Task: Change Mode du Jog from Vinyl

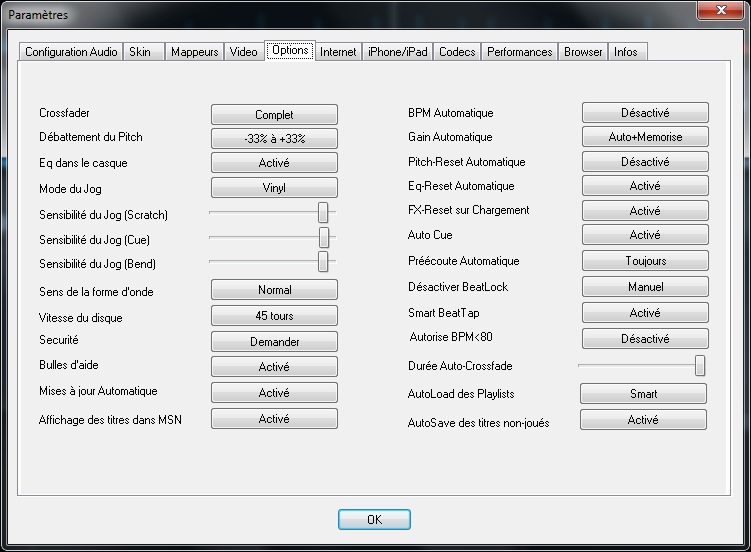Action: [274, 188]
